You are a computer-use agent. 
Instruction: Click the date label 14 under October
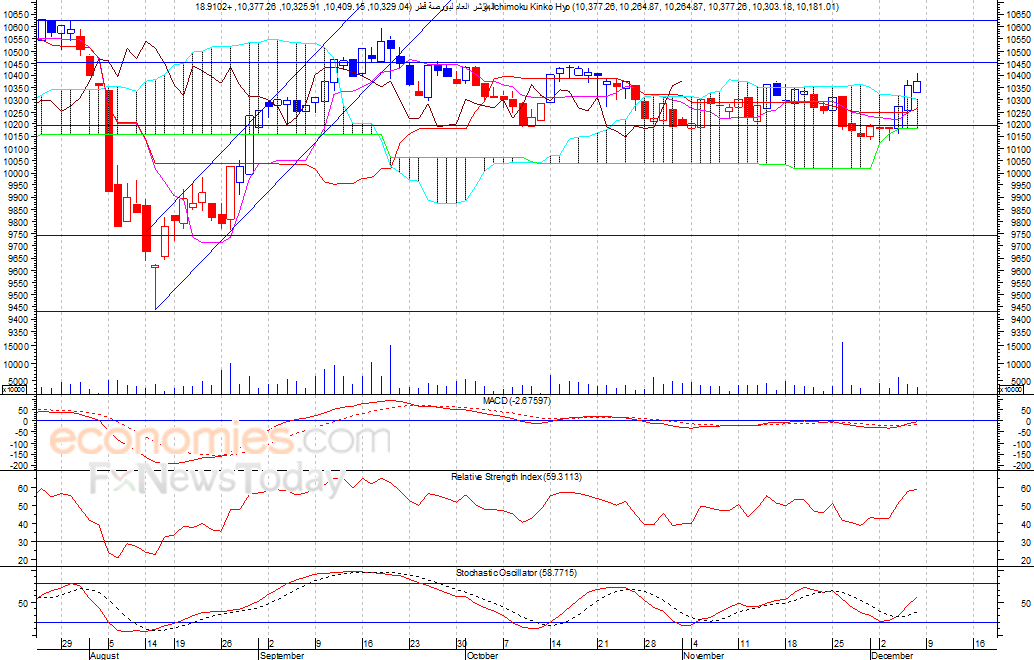[x=556, y=644]
